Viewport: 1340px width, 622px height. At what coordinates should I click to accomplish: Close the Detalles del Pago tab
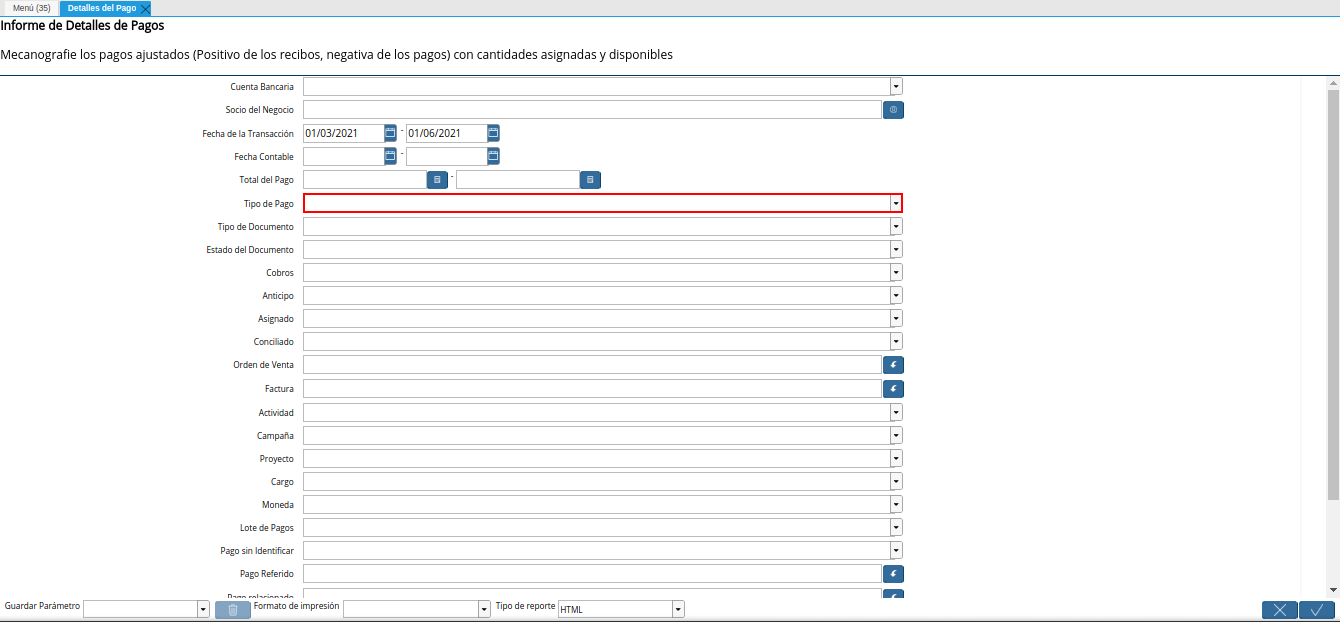[x=145, y=9]
